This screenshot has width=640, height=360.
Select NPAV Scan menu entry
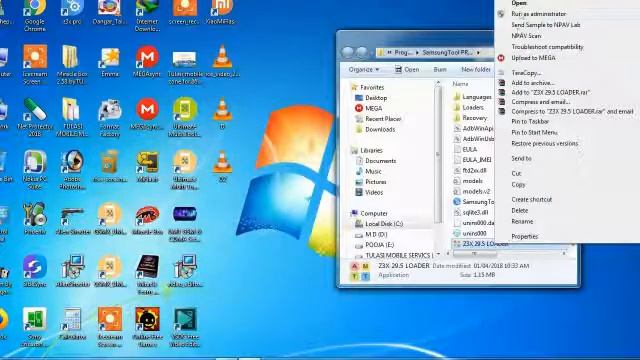pyautogui.click(x=526, y=36)
